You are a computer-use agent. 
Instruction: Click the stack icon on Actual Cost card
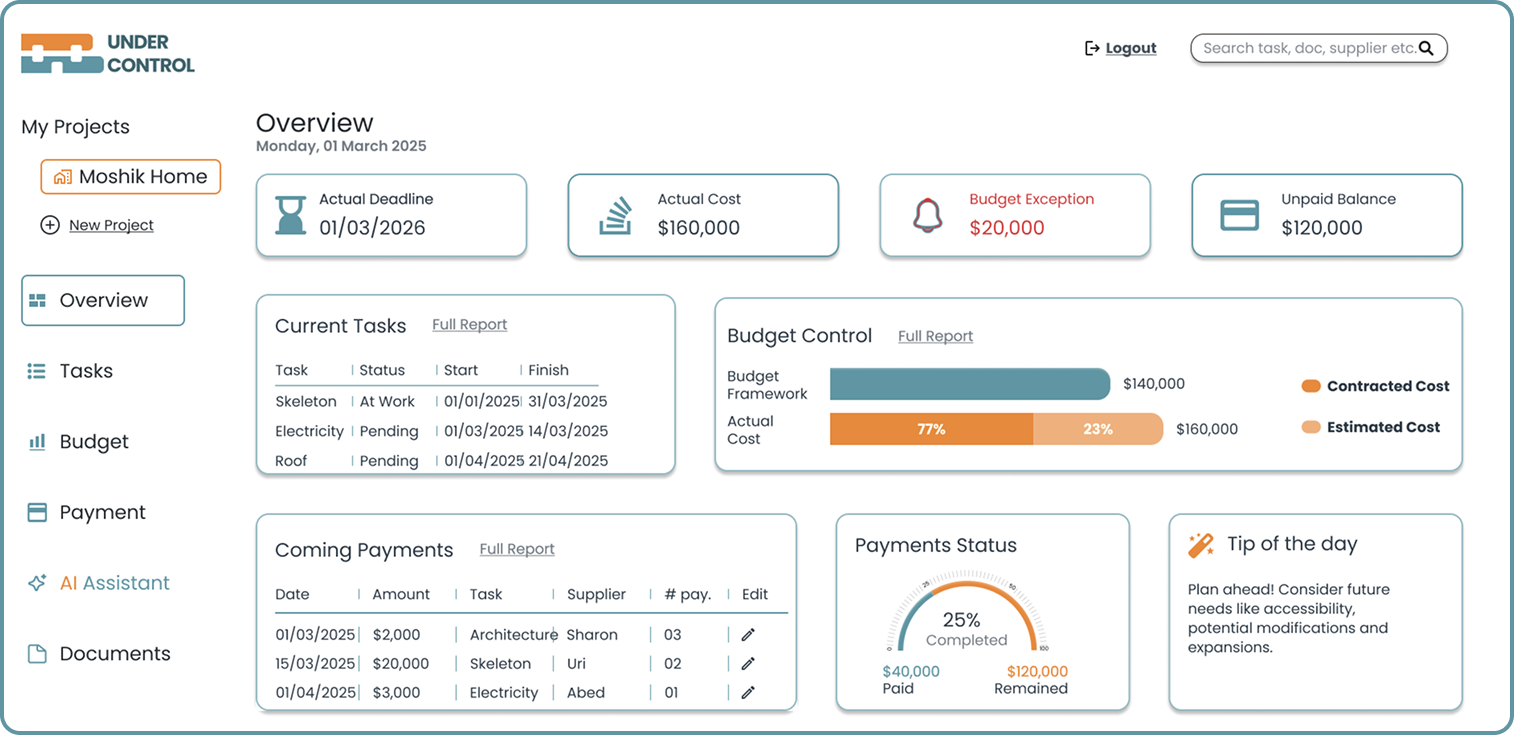coord(616,215)
